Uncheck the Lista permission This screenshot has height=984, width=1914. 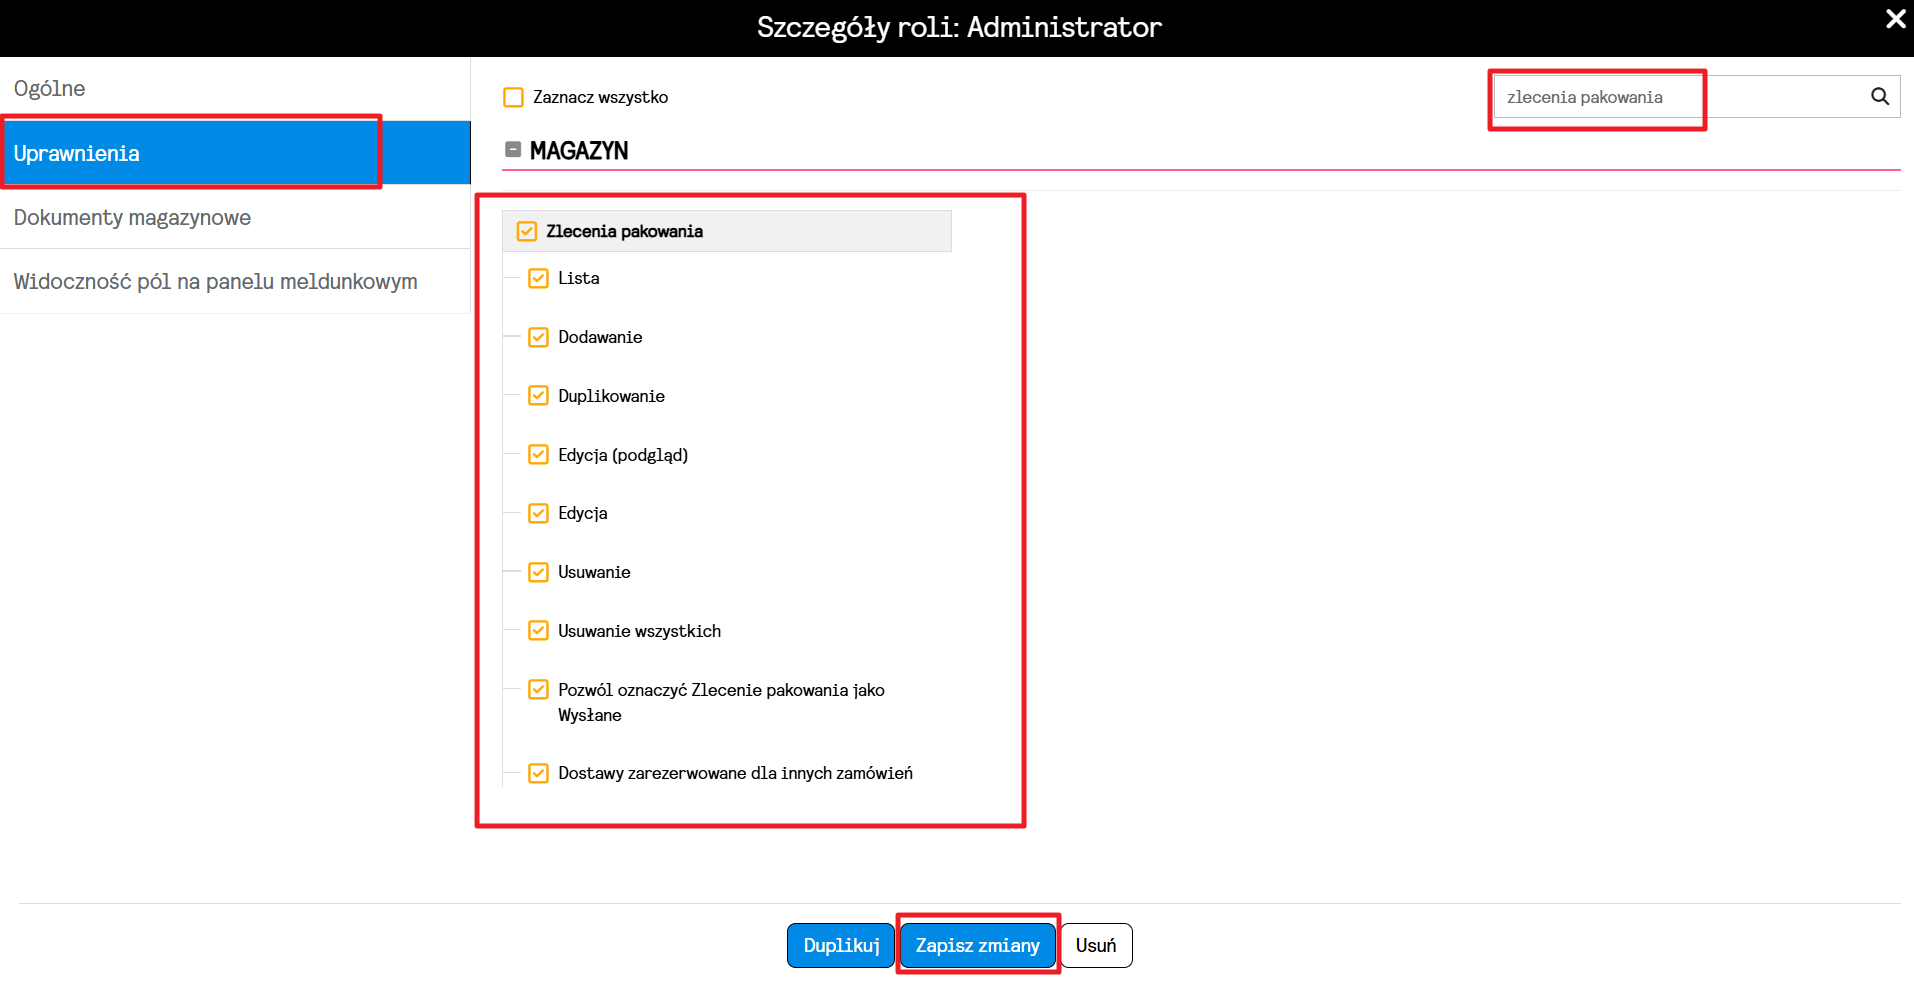538,278
